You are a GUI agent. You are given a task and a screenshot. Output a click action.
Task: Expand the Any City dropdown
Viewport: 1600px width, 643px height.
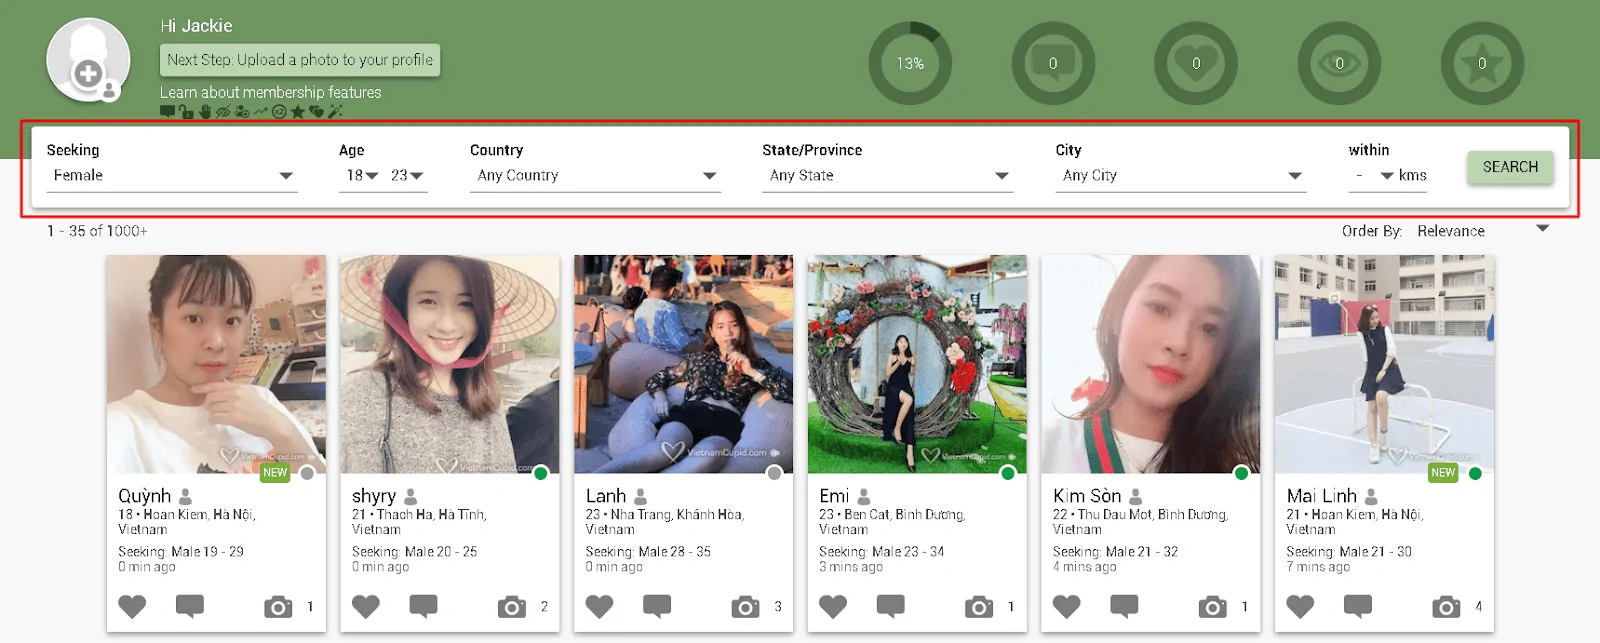pos(1181,176)
